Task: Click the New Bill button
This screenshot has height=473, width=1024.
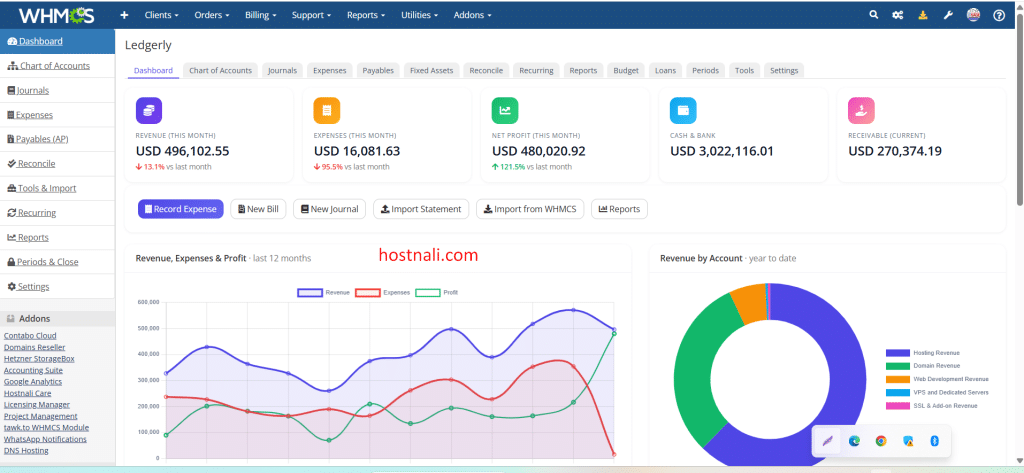Action: (x=258, y=209)
